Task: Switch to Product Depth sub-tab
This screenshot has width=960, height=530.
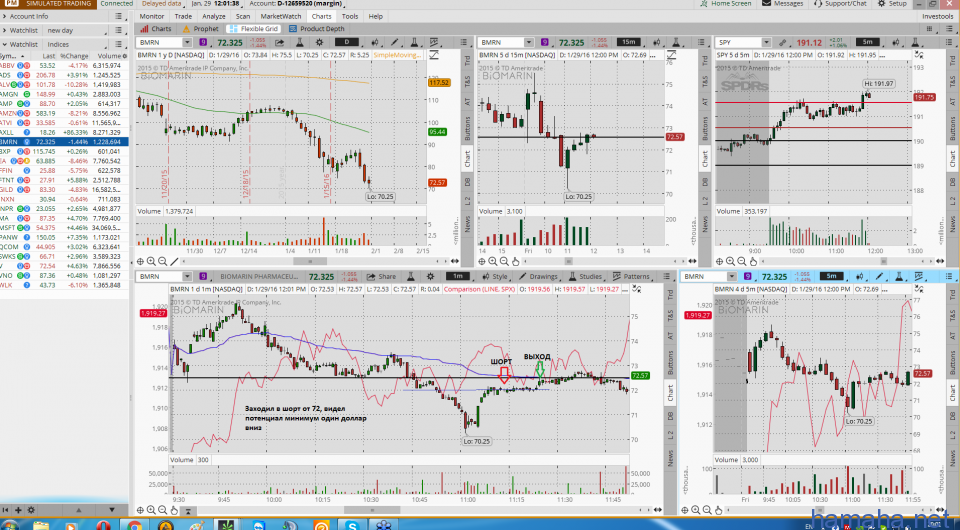Action: pyautogui.click(x=317, y=29)
